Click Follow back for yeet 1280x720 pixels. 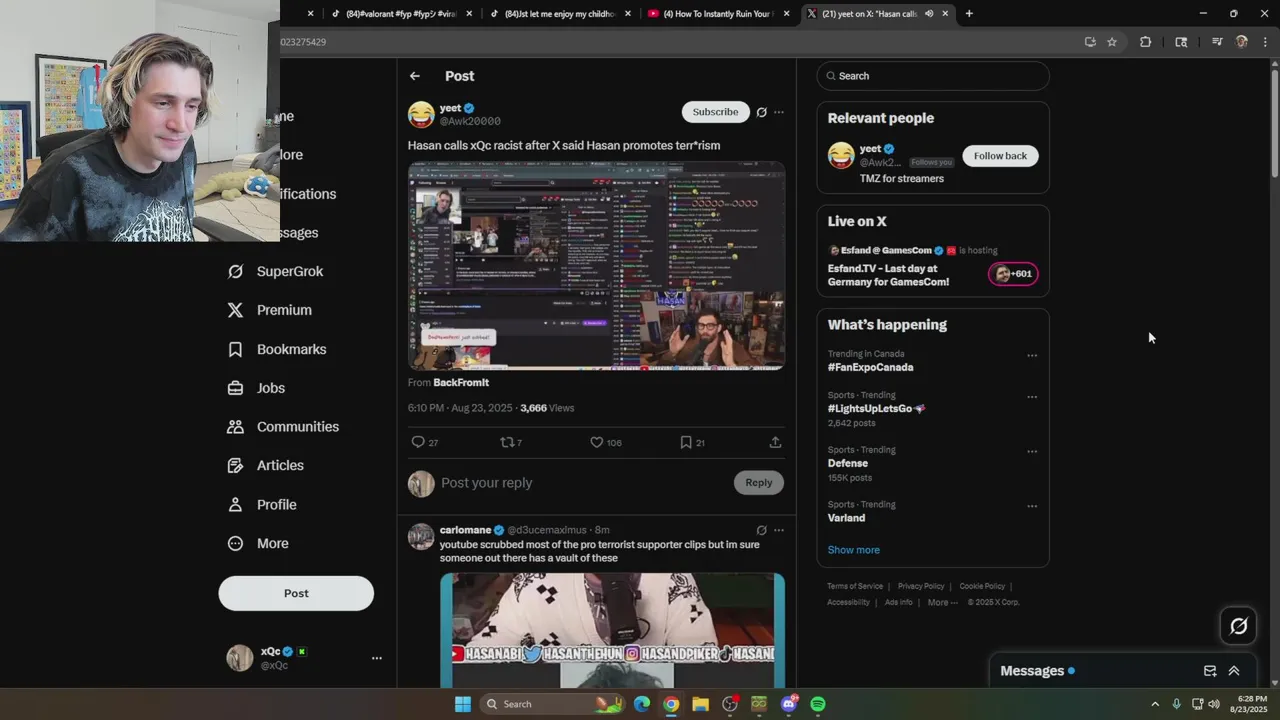click(1000, 156)
